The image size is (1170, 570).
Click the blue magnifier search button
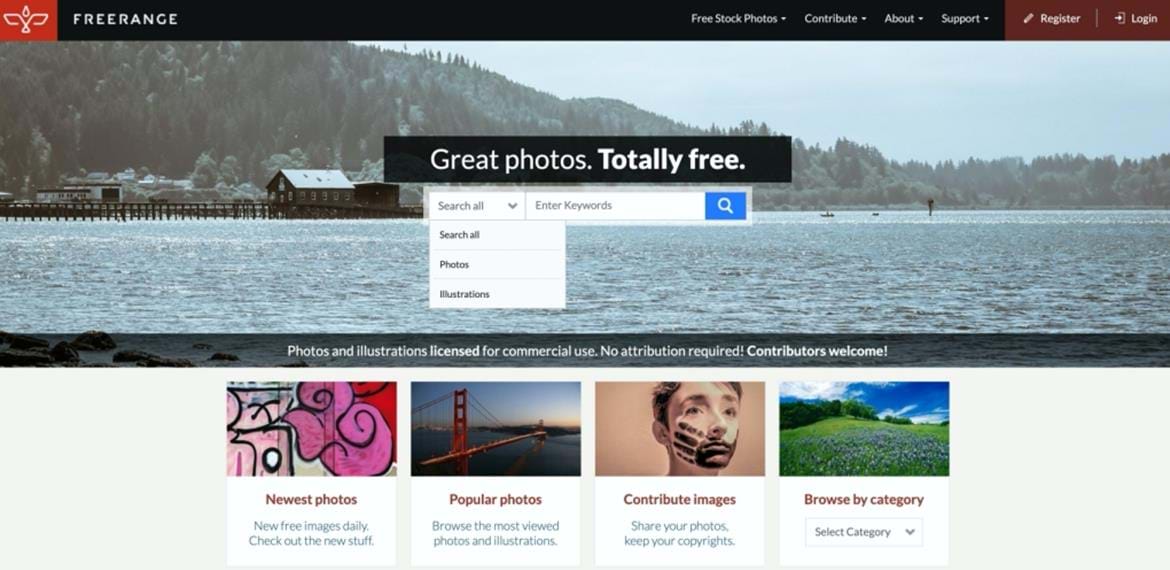point(725,206)
